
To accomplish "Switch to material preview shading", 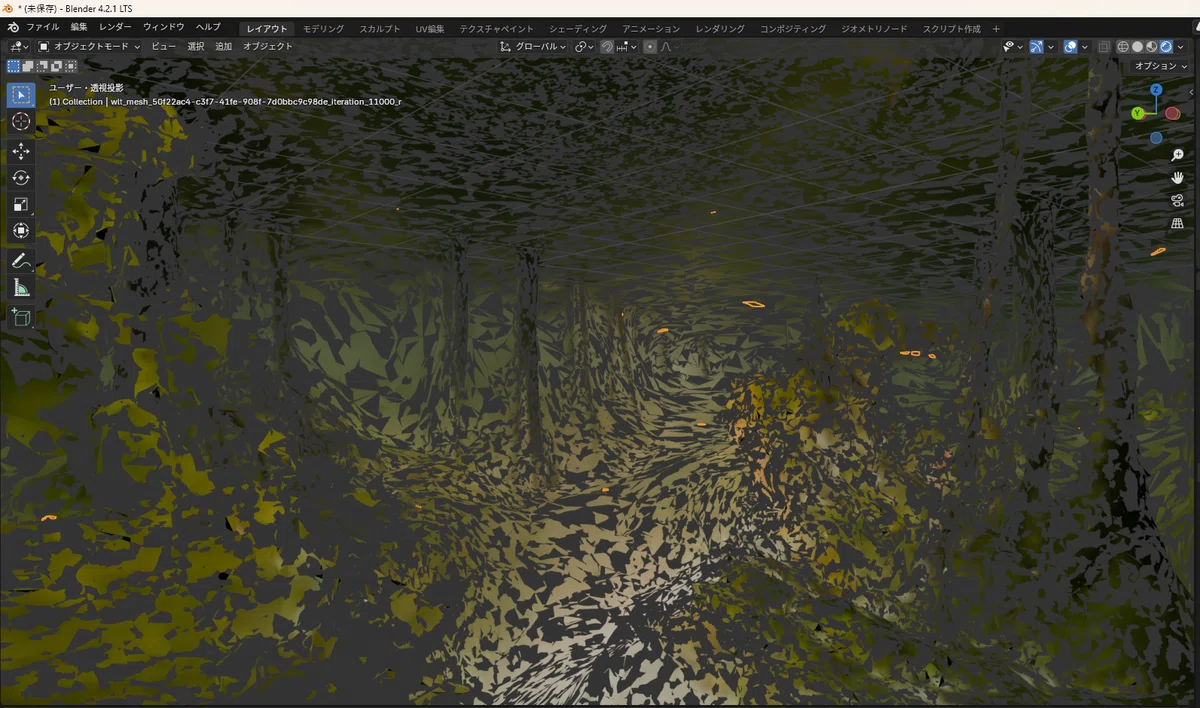I will pos(1151,47).
